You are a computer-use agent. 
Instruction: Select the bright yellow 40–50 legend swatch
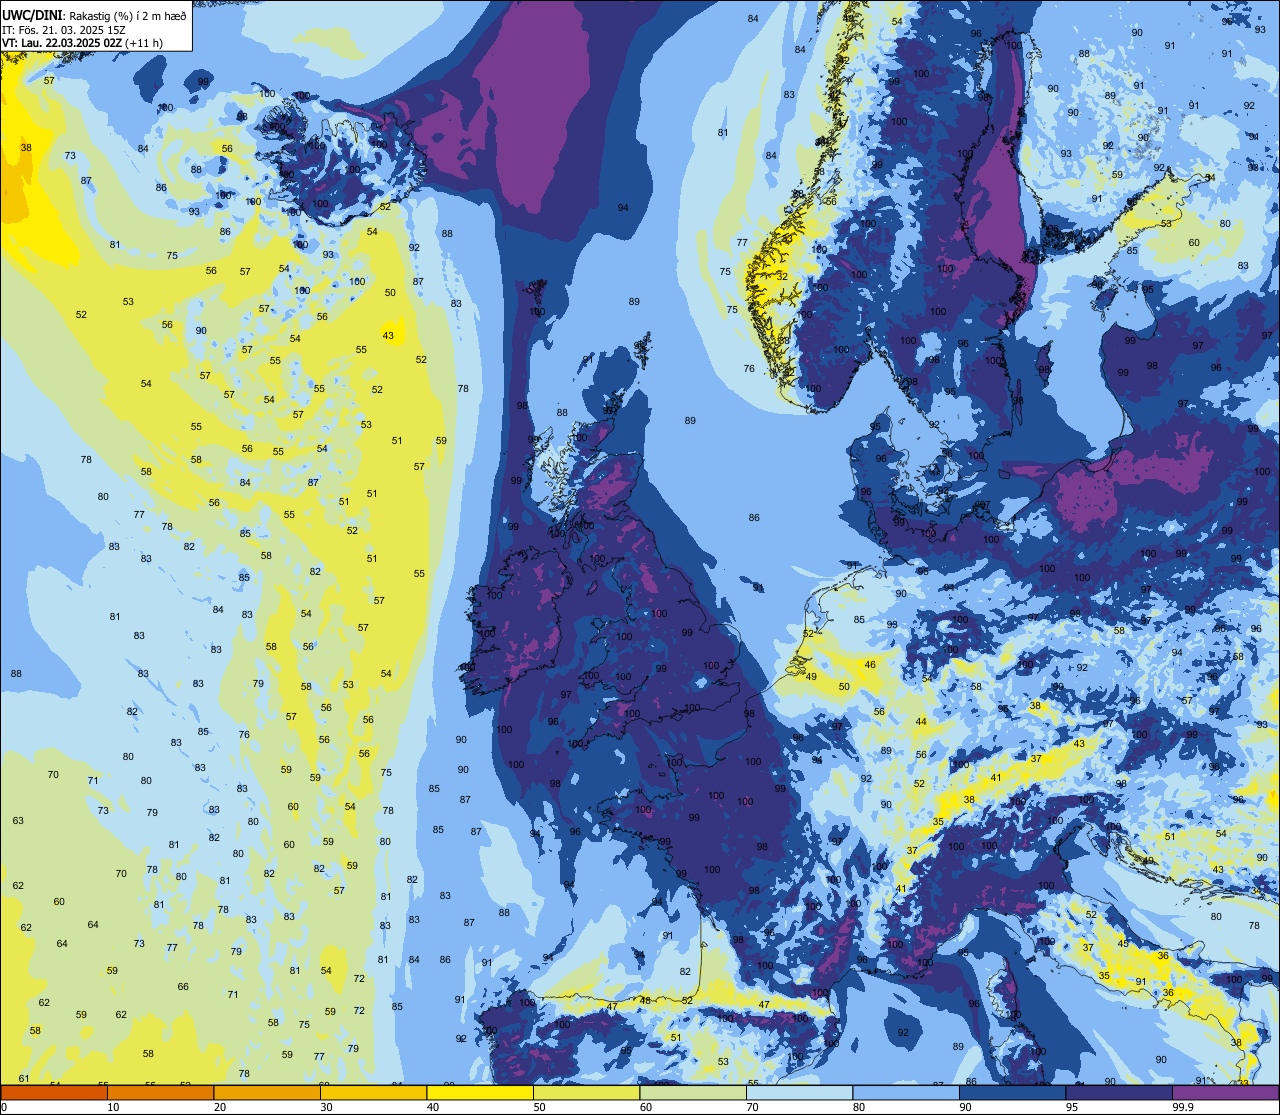(480, 1092)
